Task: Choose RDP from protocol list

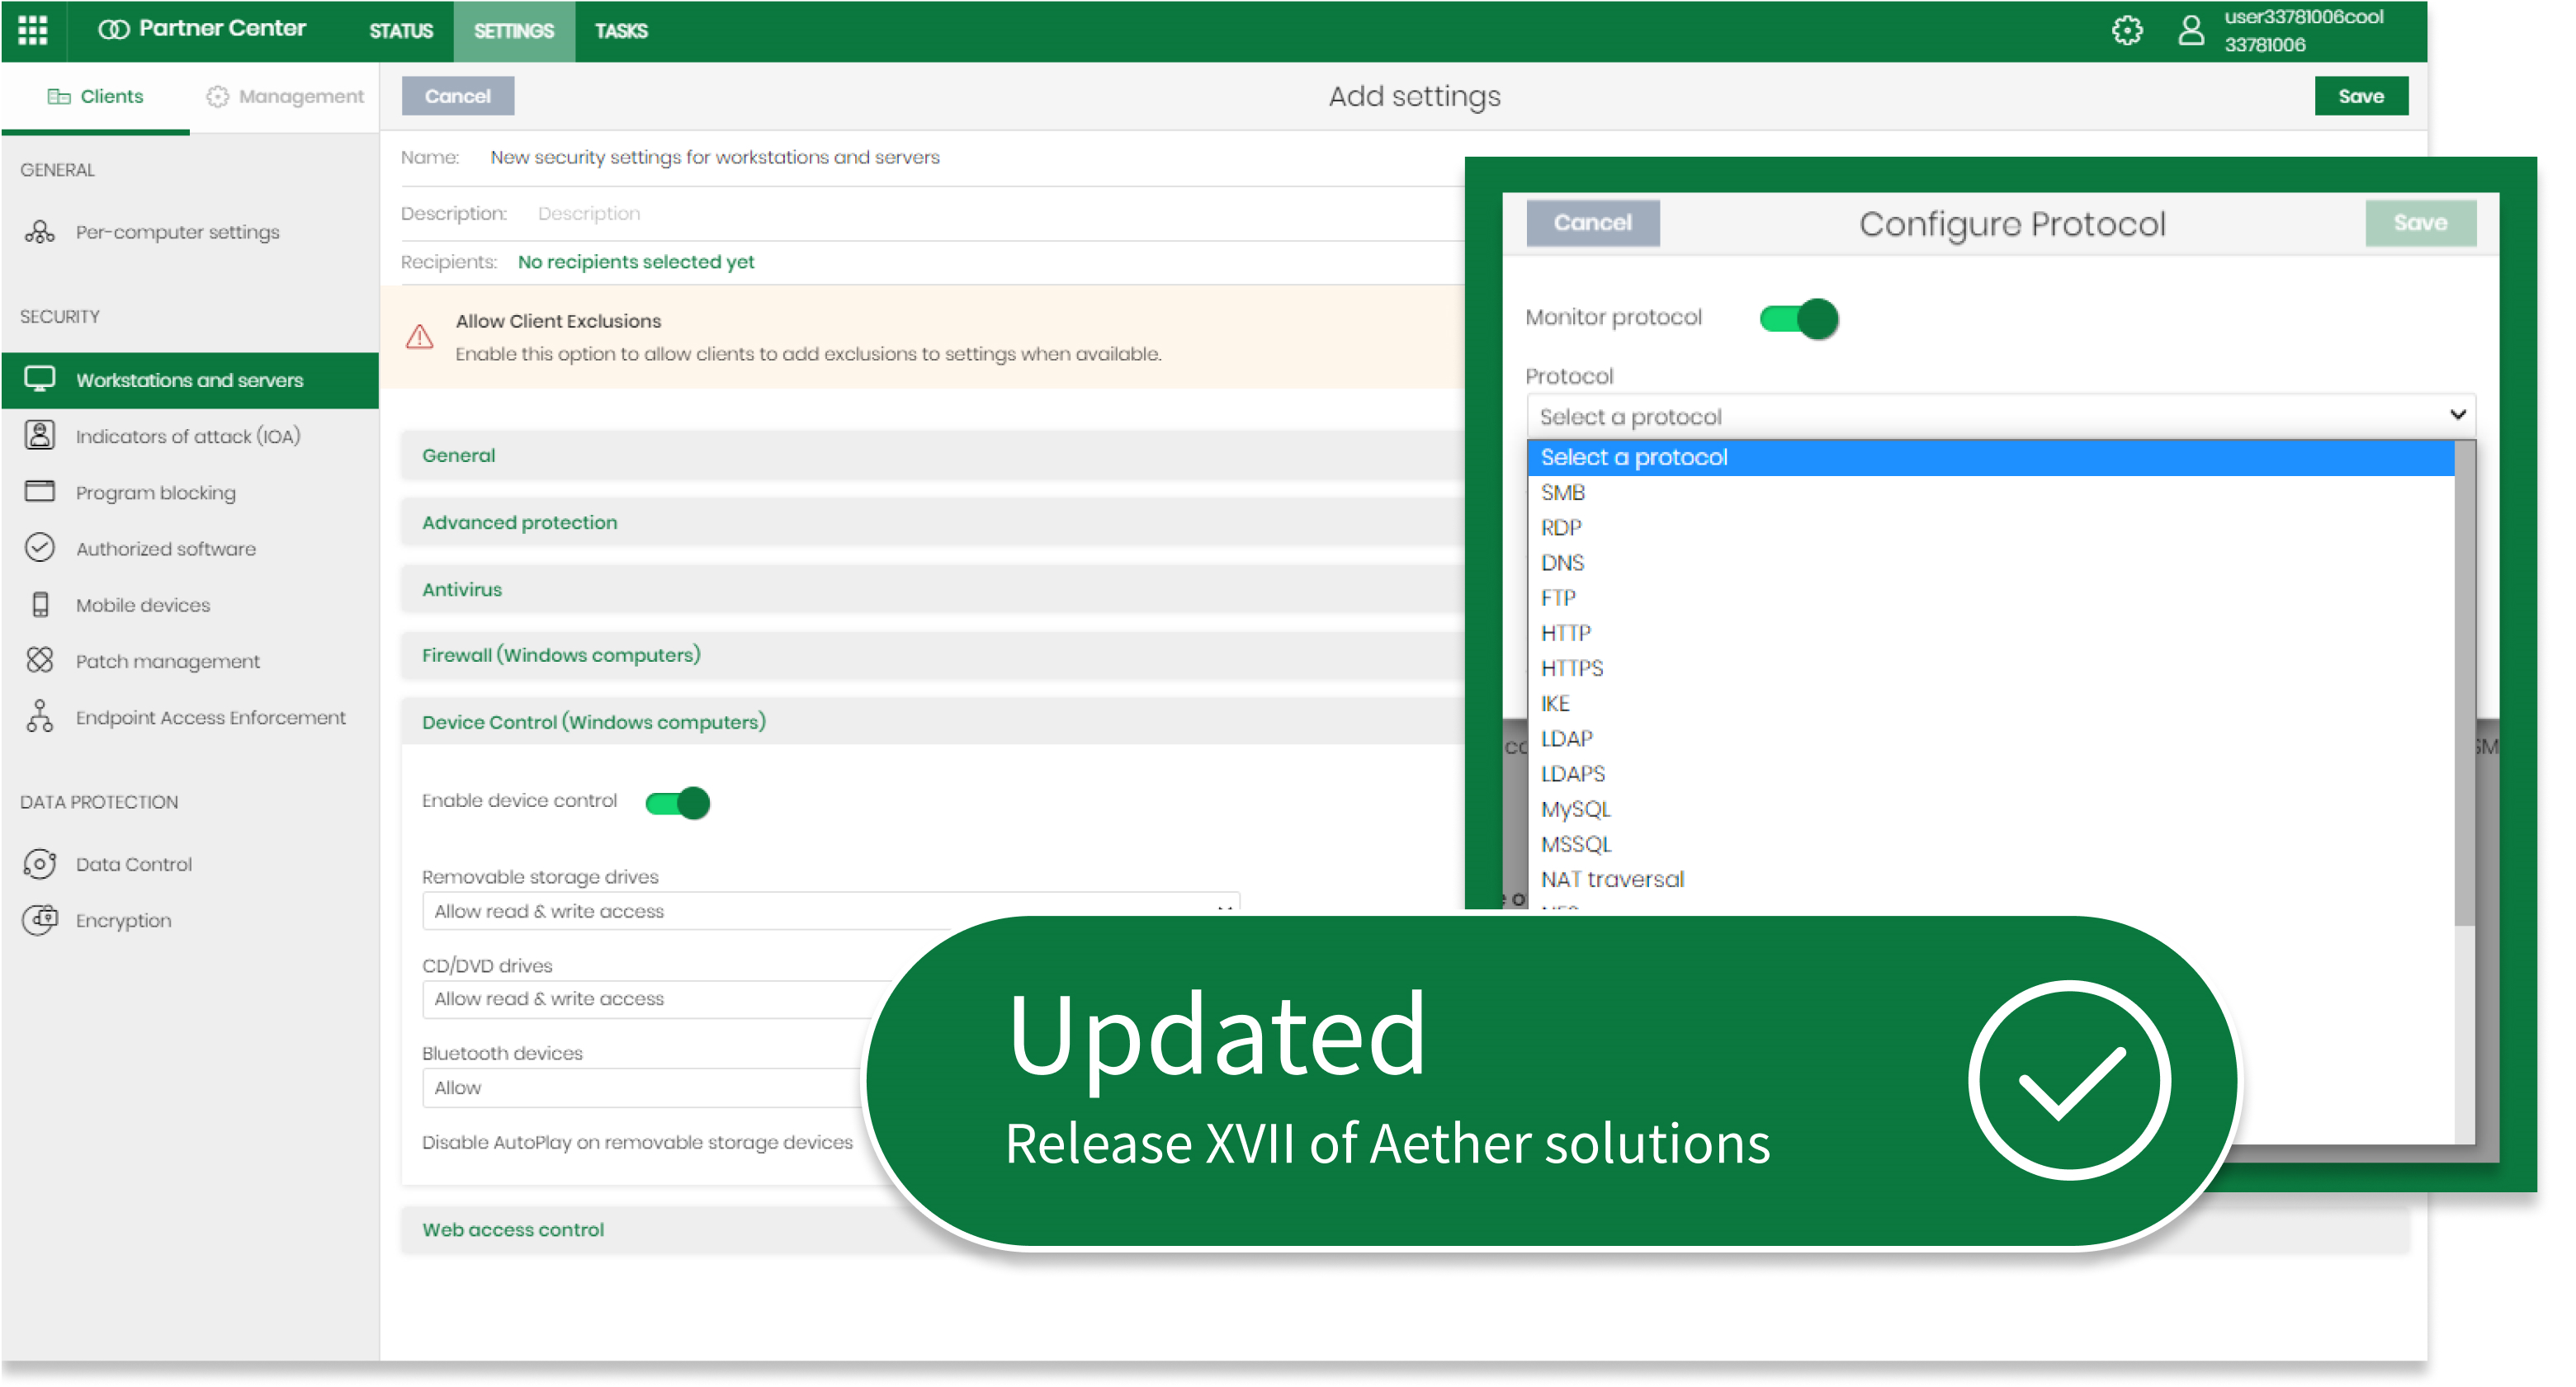Action: pos(1990,527)
